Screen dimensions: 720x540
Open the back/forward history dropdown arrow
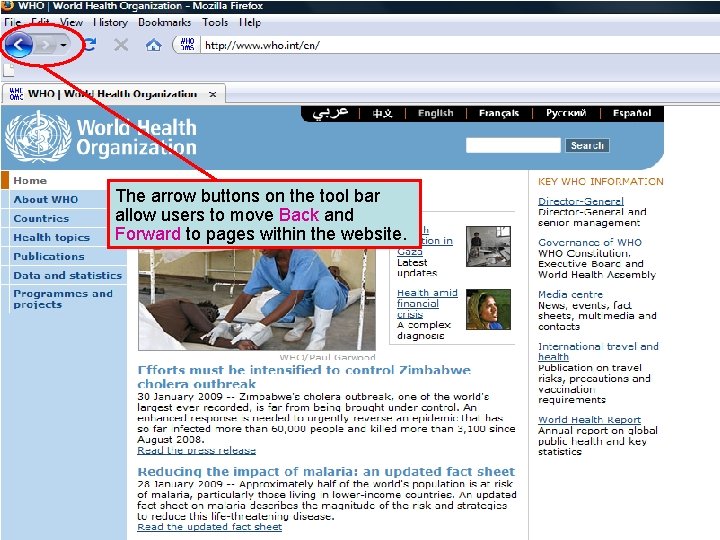point(63,45)
